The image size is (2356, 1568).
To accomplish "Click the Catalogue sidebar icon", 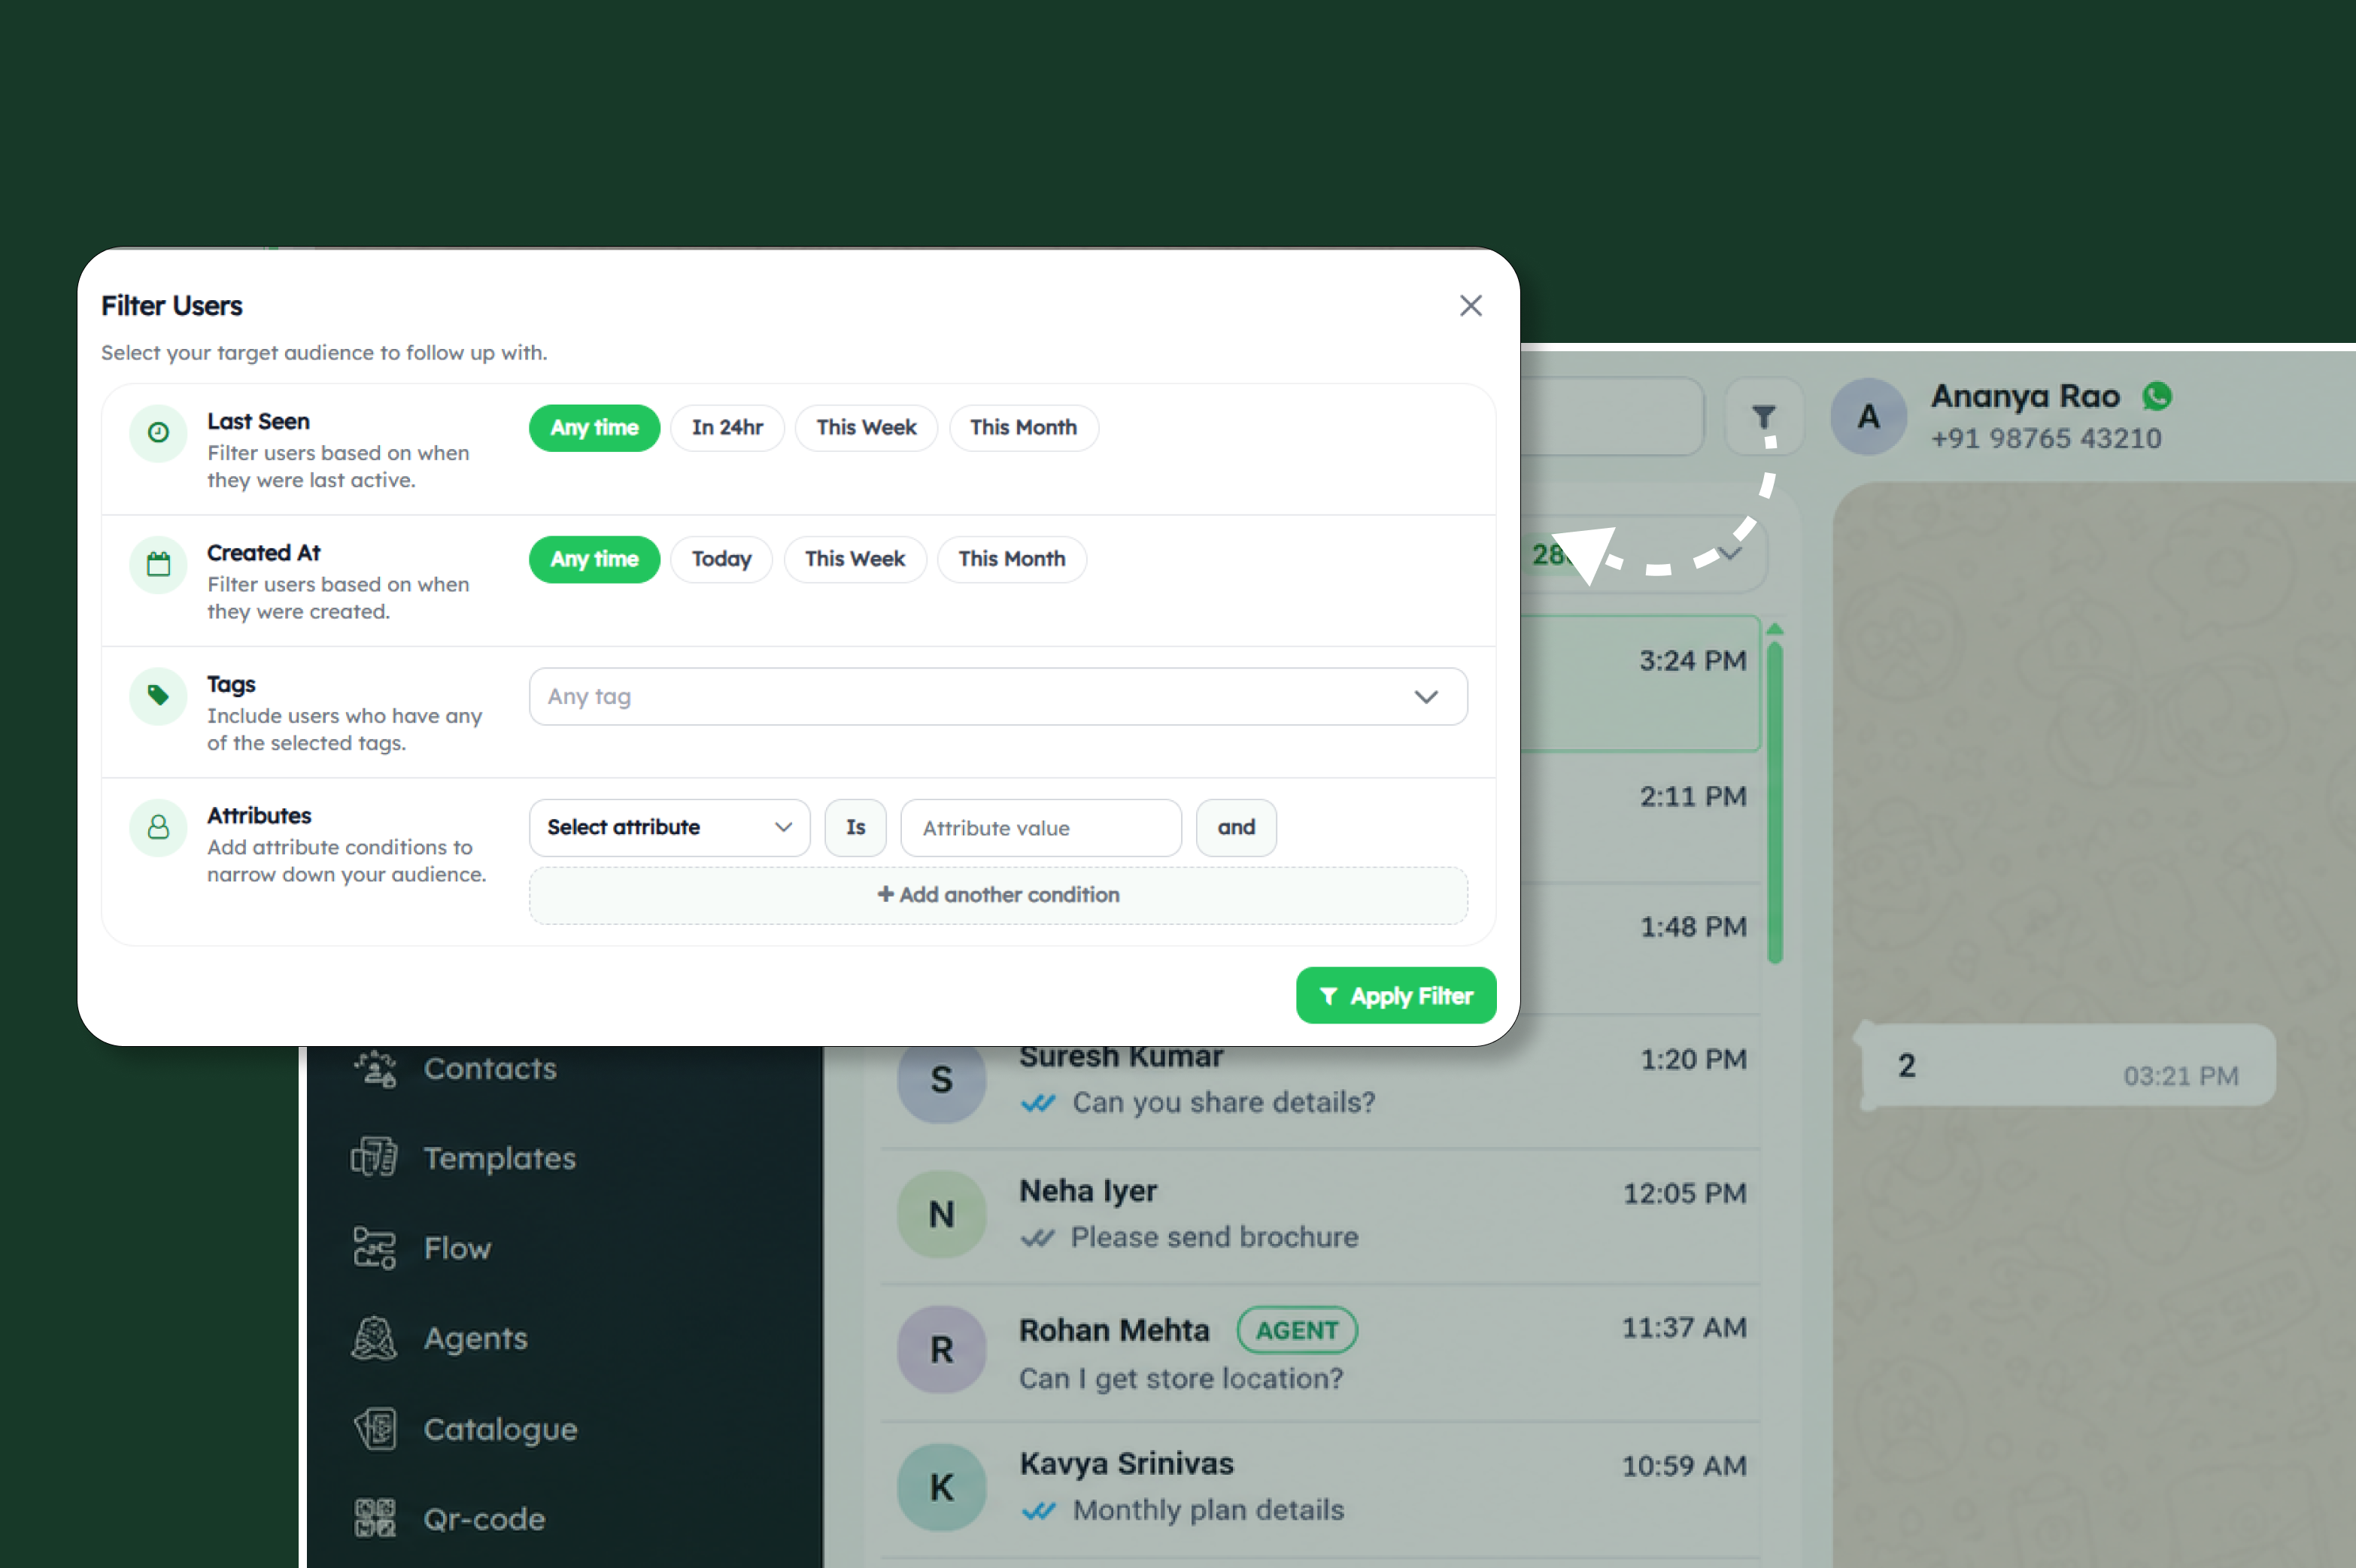I will (x=375, y=1429).
